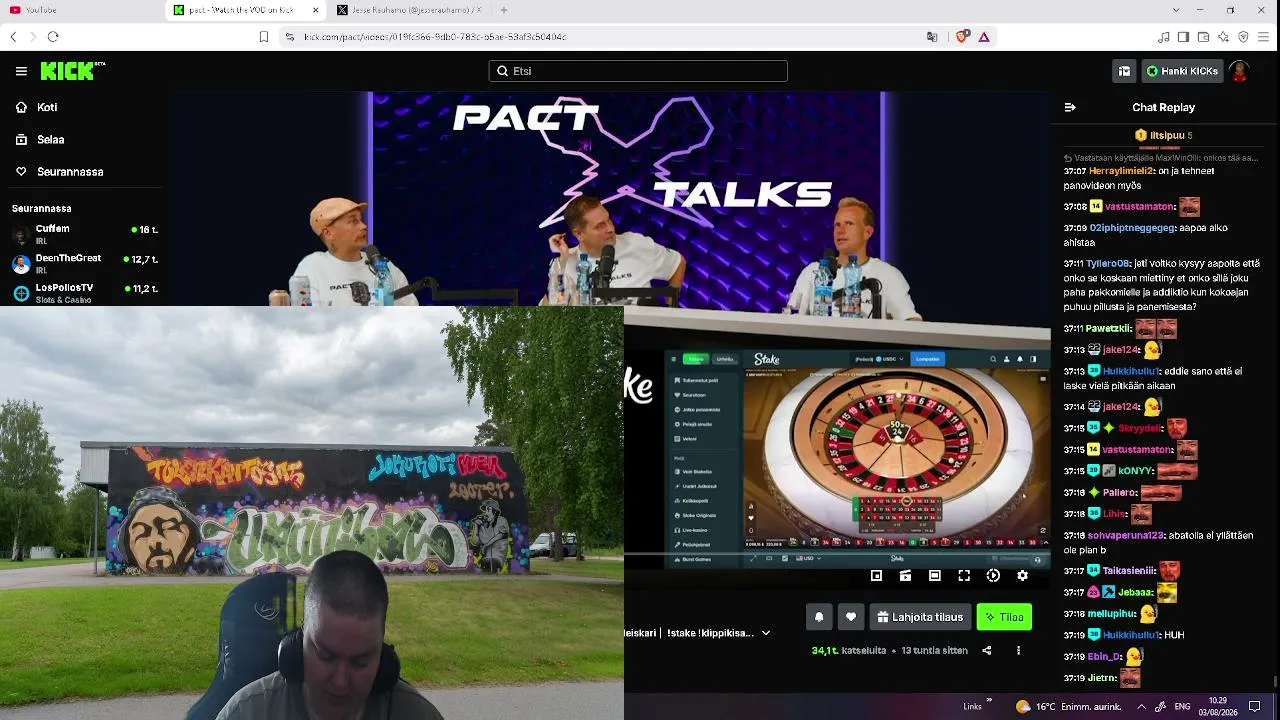Collapse the Chat Replay panel
The image size is (1280, 720).
1070,107
